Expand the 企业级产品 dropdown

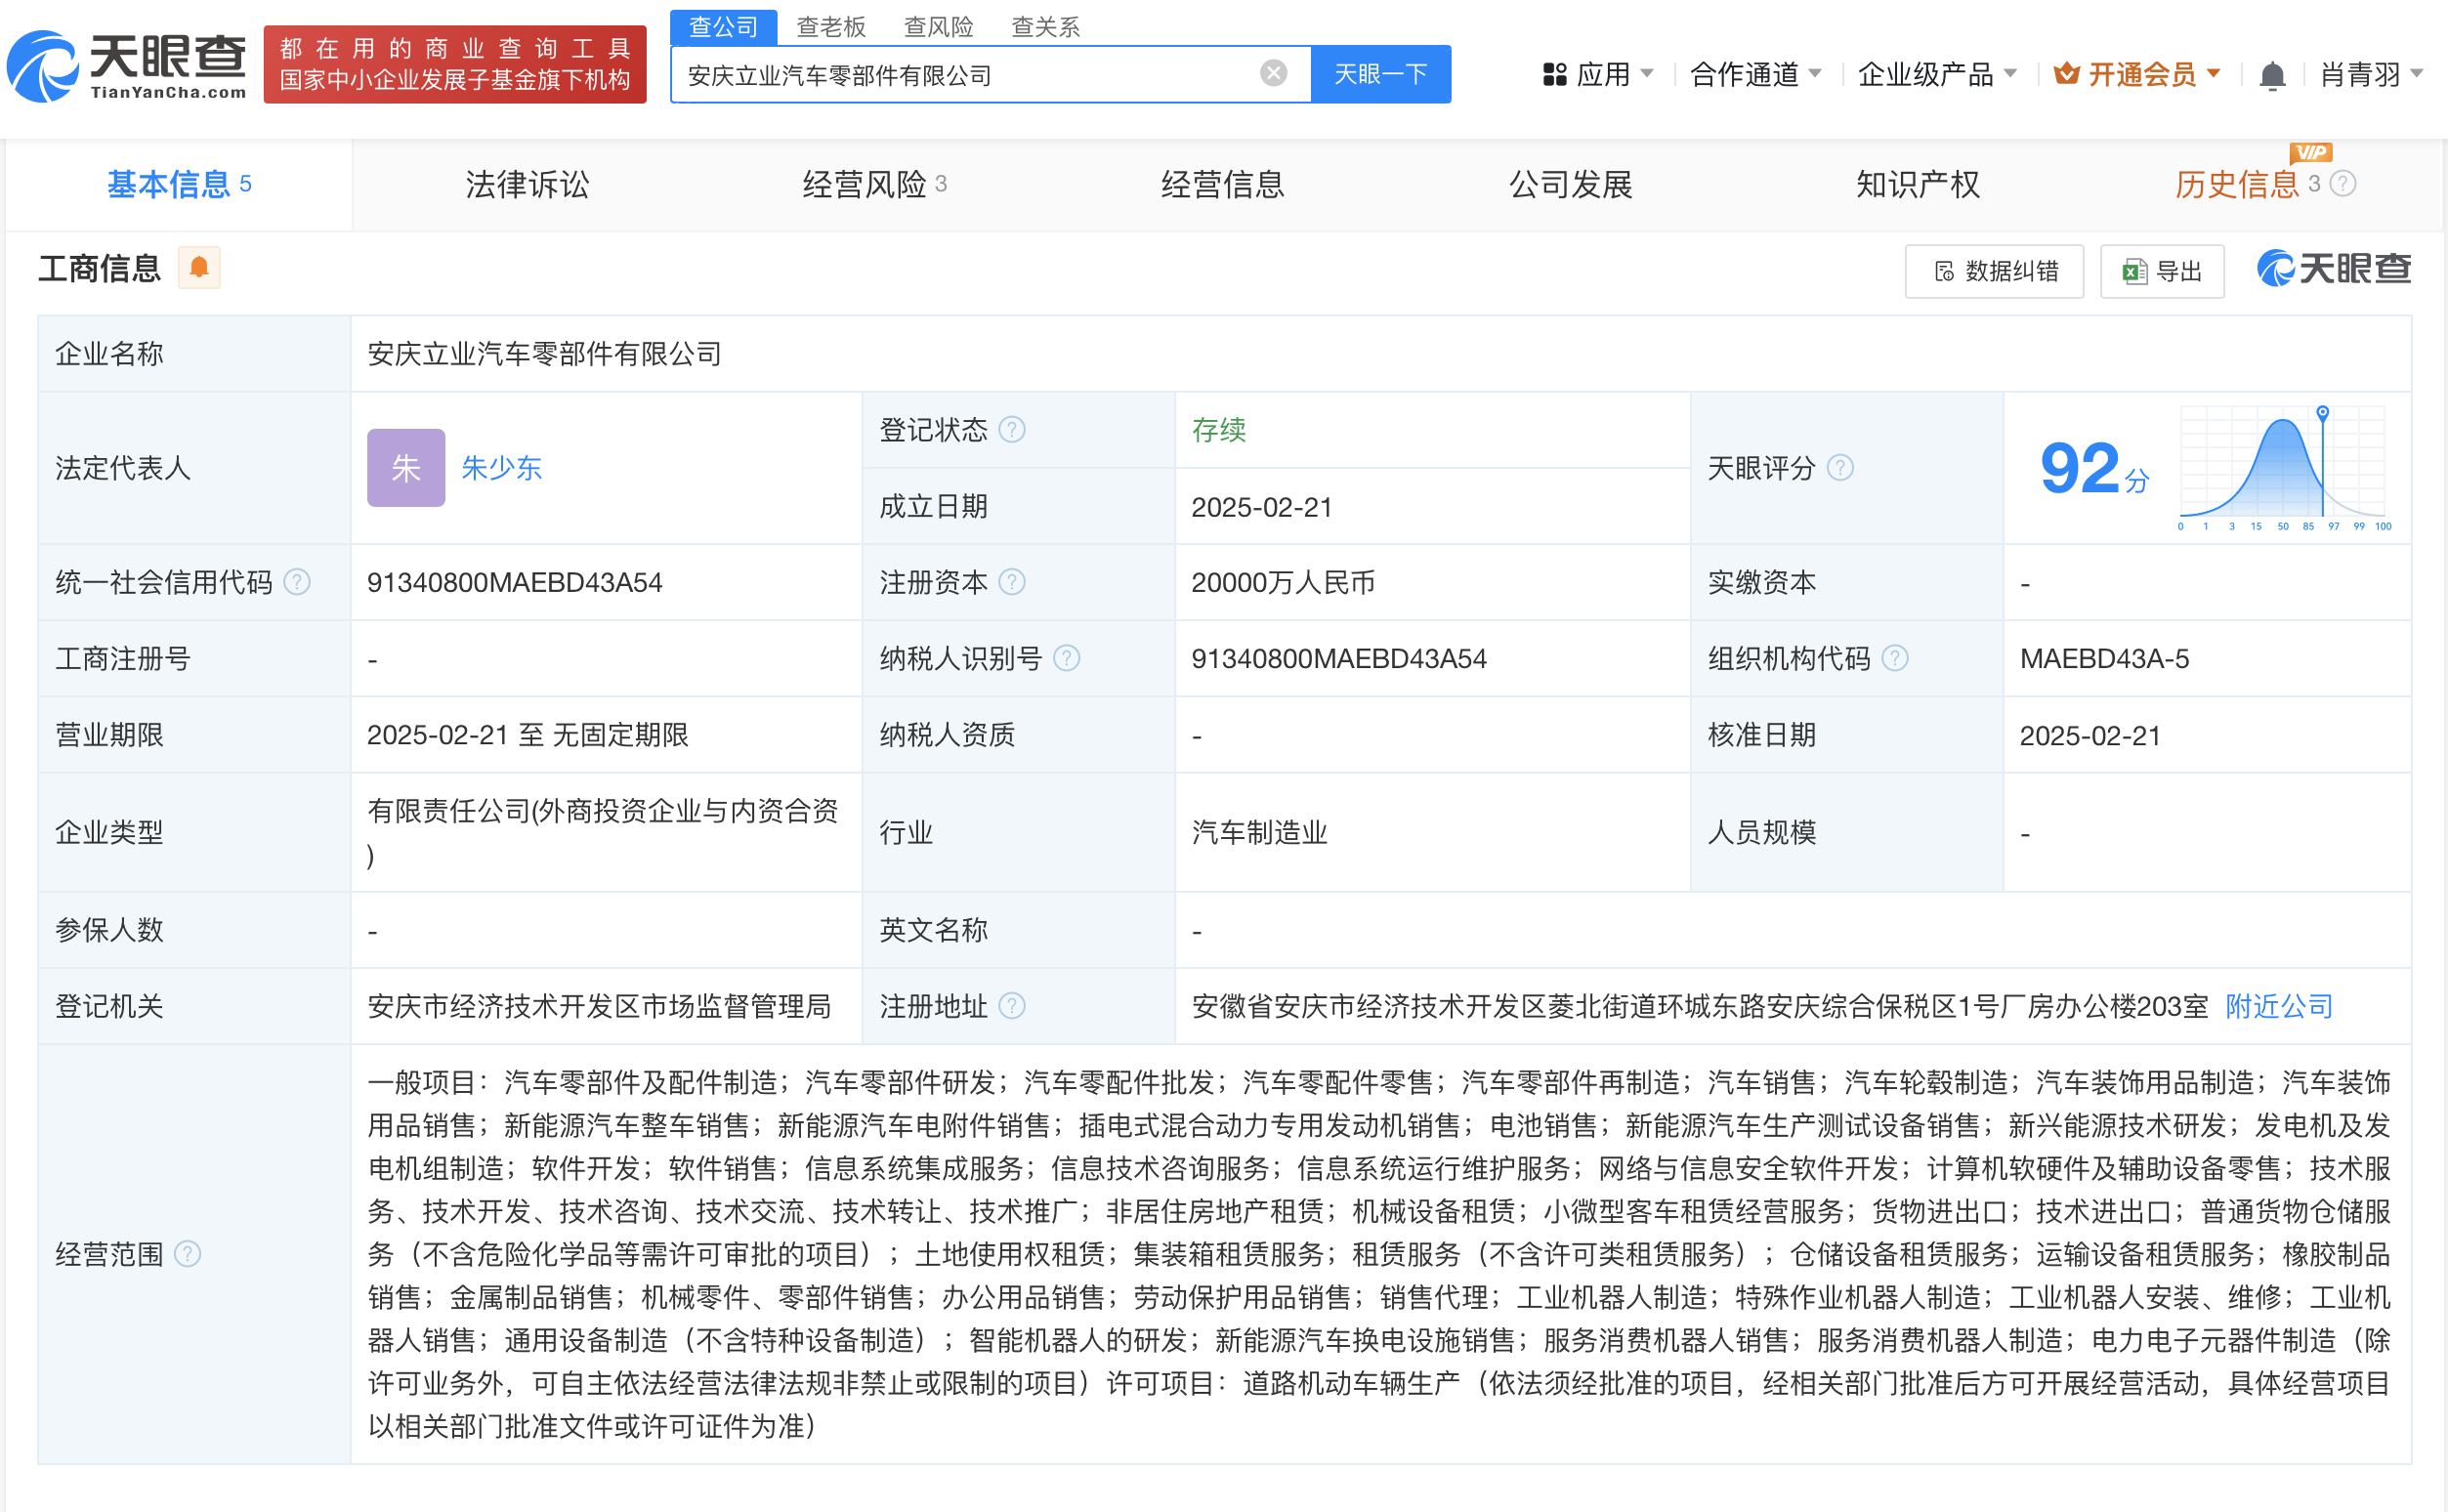pos(1936,75)
